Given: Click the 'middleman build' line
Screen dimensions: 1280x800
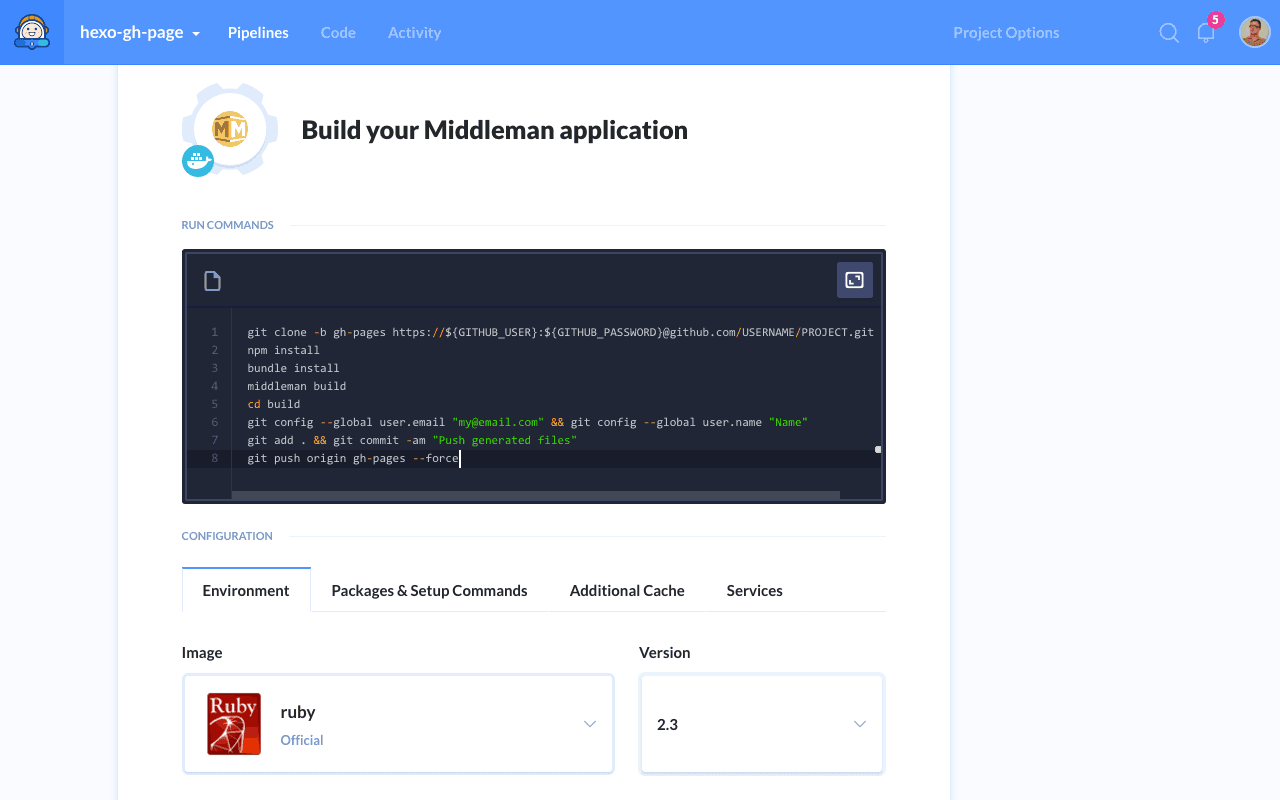Looking at the screenshot, I should click(296, 386).
